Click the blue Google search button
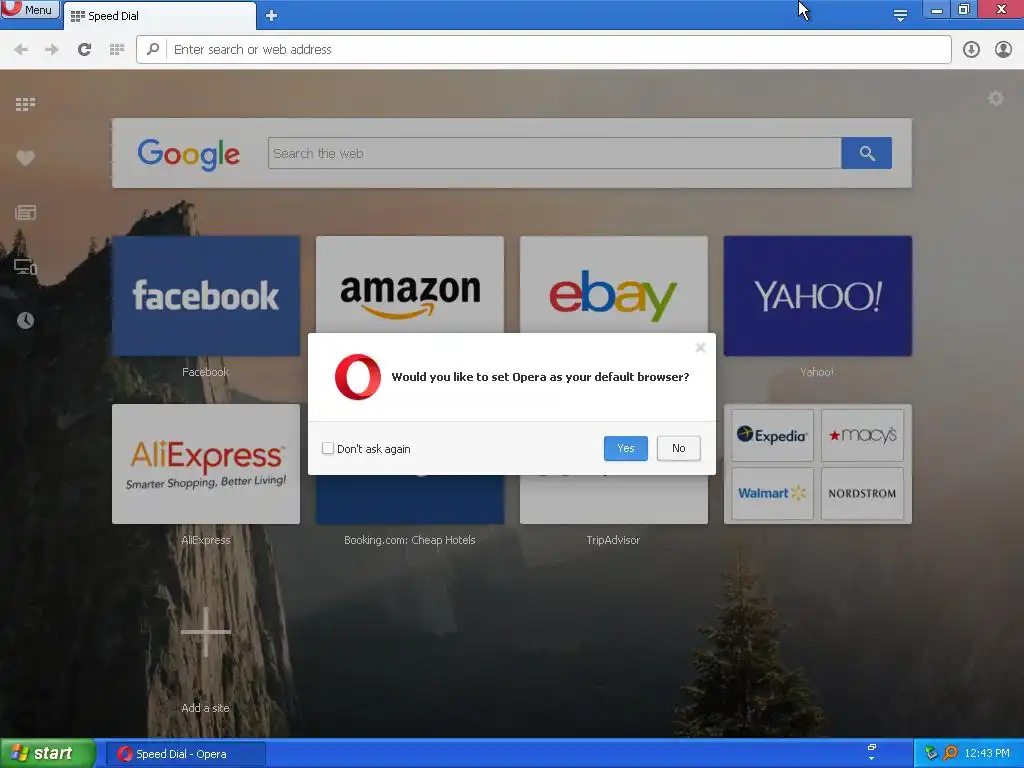The width and height of the screenshot is (1024, 768). (867, 153)
